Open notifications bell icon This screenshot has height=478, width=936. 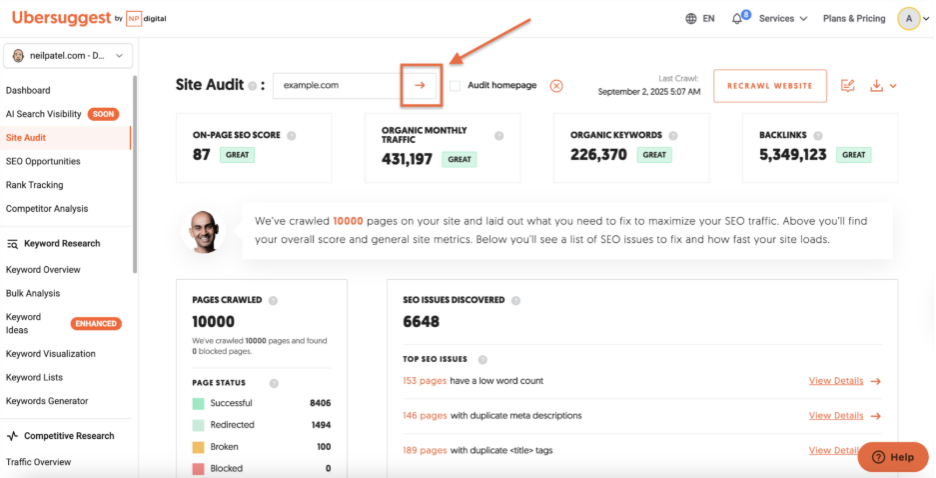(737, 19)
